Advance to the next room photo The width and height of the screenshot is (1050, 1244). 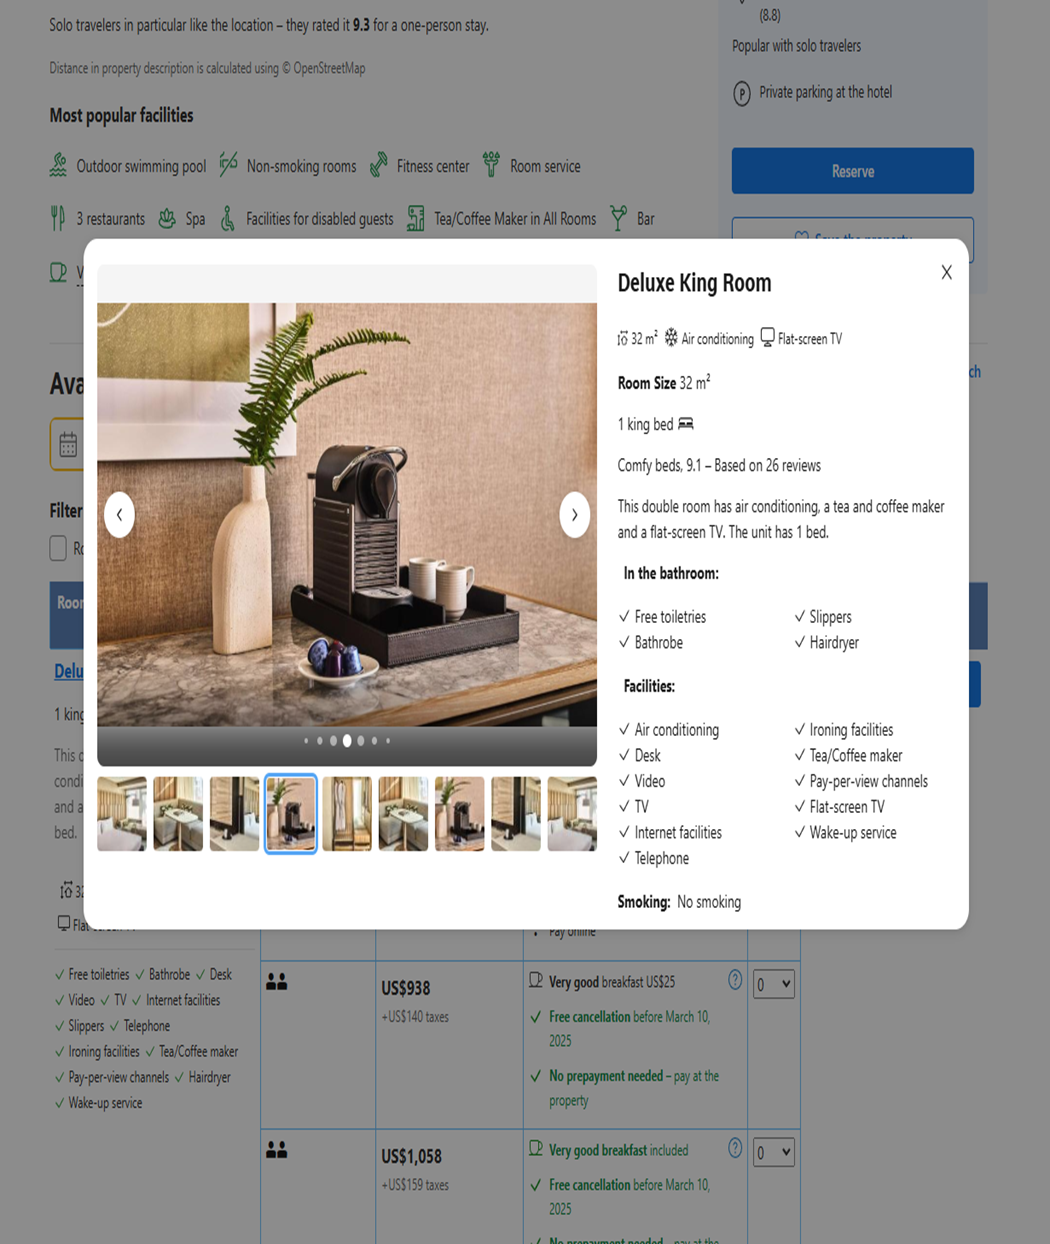tap(574, 515)
